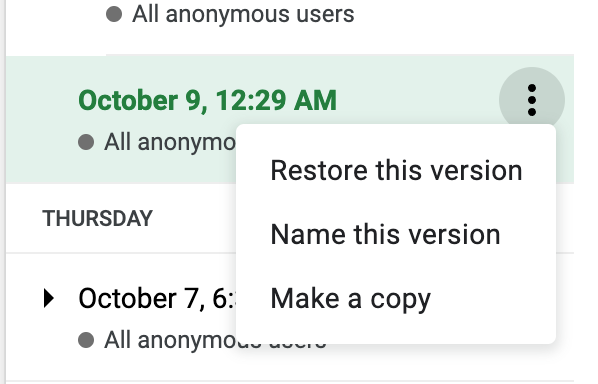The height and width of the screenshot is (384, 598).
Task: Choose Restore this version from the menu
Action: [396, 170]
